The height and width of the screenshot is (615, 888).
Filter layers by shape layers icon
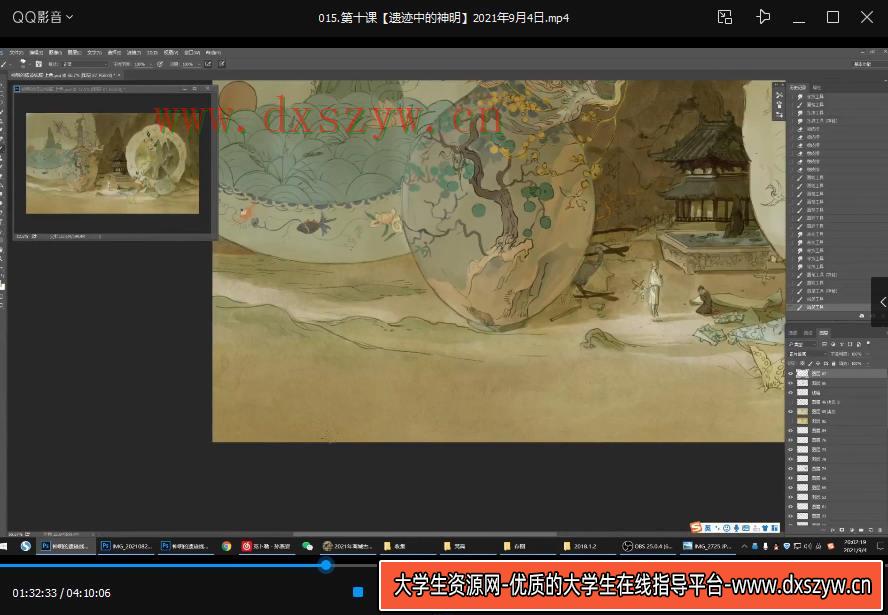coord(850,344)
